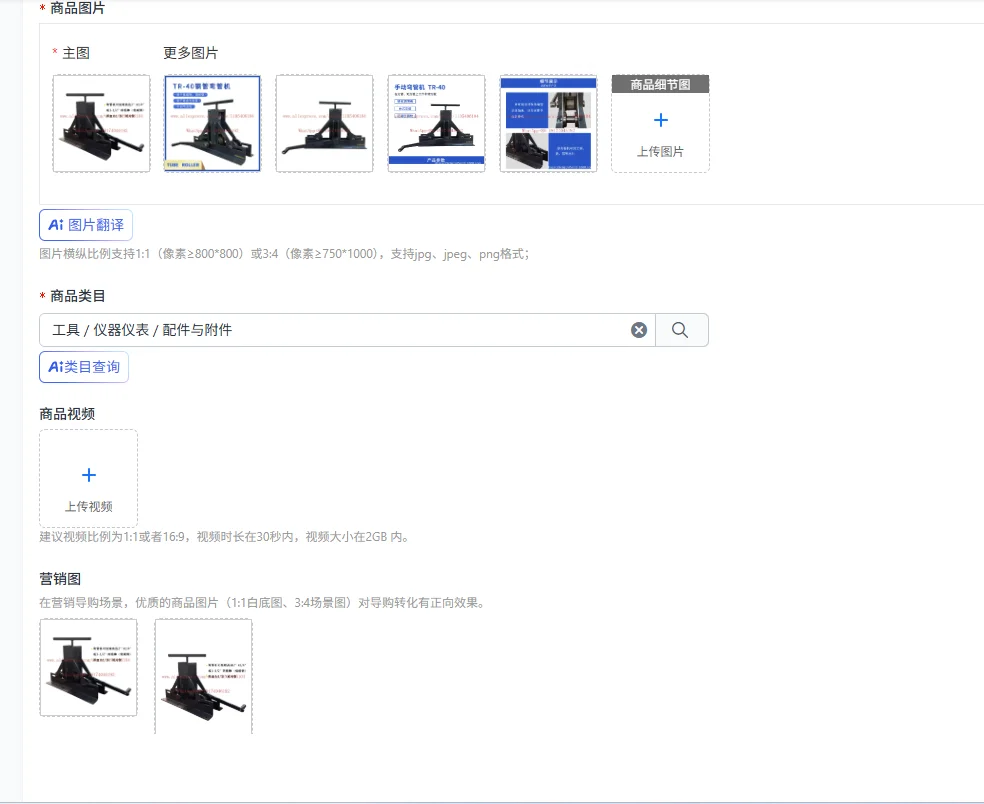Click the 商品类目 section heading
Screen dimensions: 984x804
point(78,296)
